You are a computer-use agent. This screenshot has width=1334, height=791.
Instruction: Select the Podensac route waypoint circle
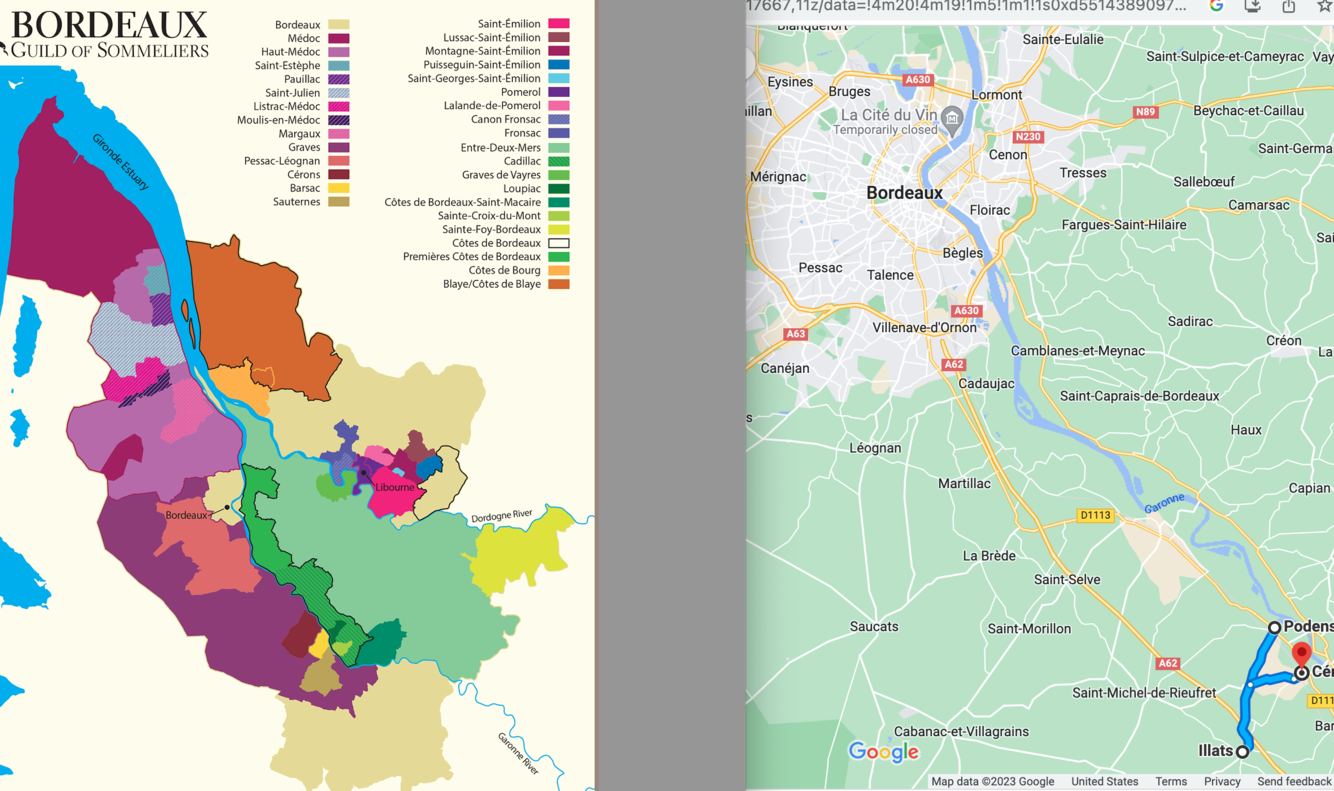click(1274, 628)
